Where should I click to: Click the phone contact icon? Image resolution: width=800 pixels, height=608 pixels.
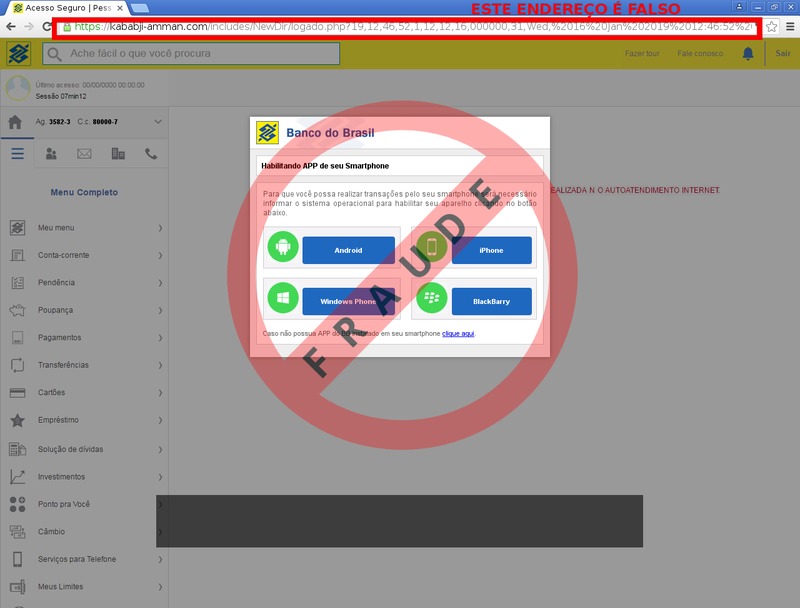(151, 154)
